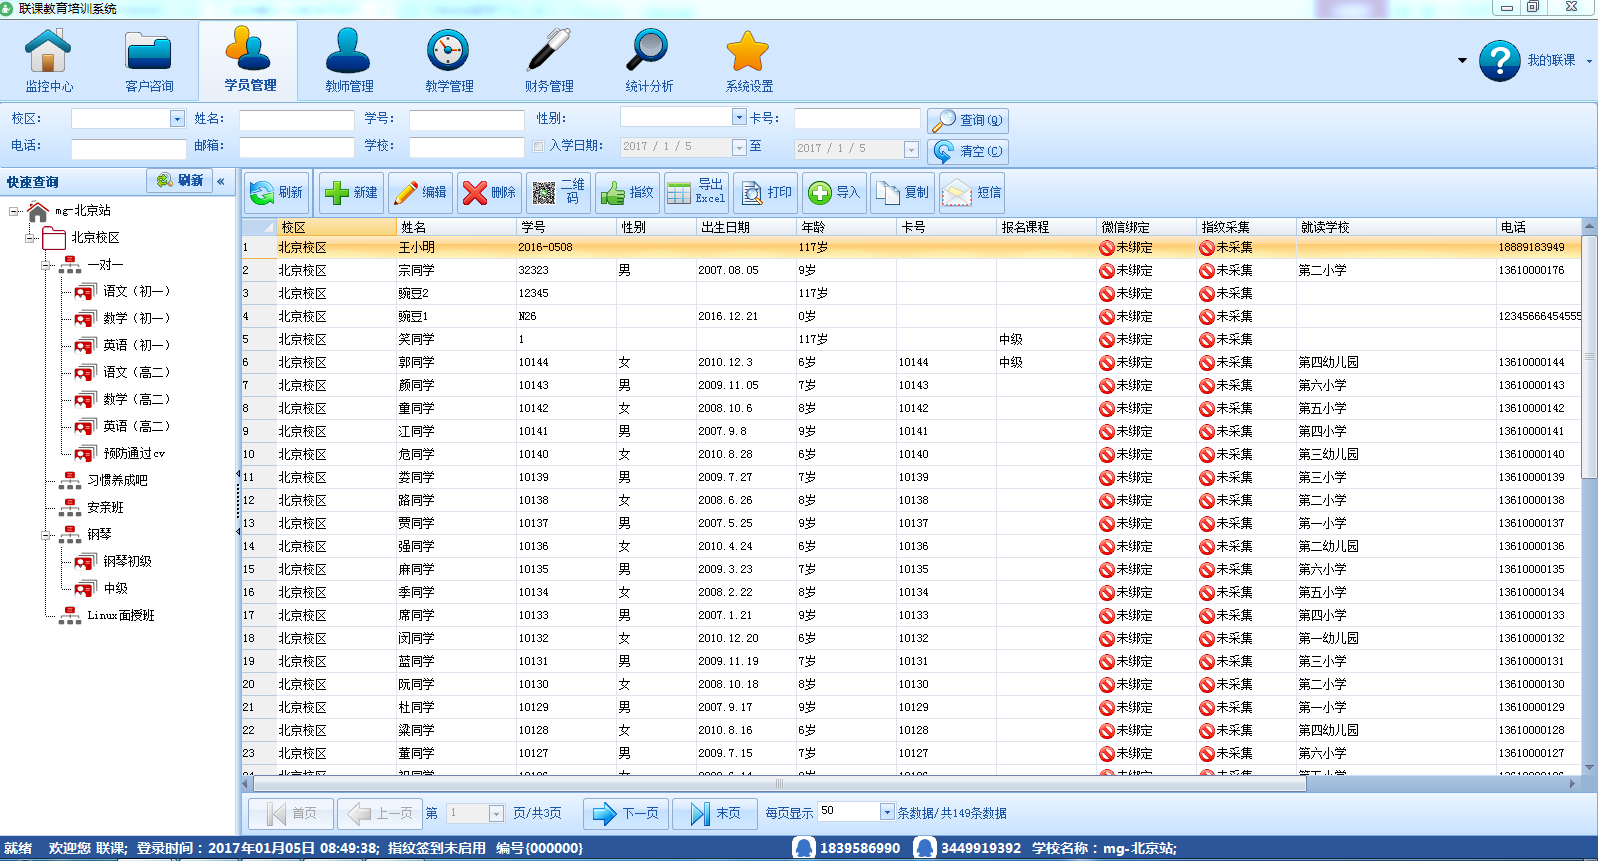
Task: Open the 系统设置 star module
Action: 749,61
